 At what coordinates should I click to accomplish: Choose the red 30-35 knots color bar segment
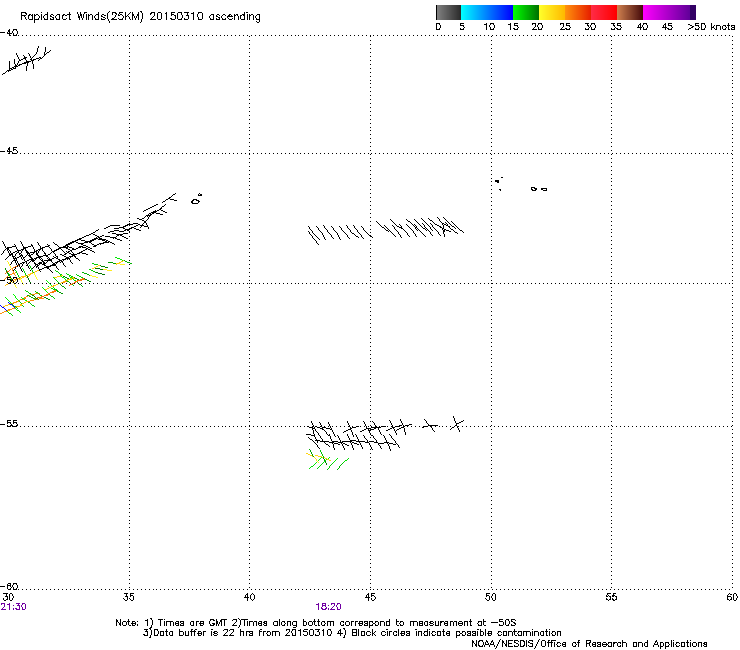604,12
